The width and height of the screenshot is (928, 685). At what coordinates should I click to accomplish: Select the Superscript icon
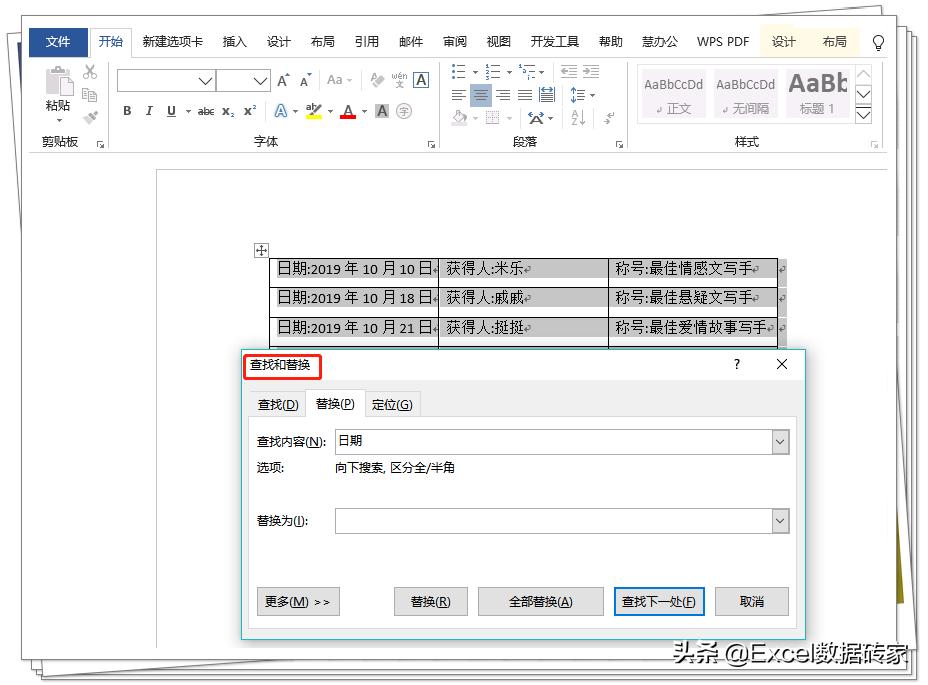(250, 110)
